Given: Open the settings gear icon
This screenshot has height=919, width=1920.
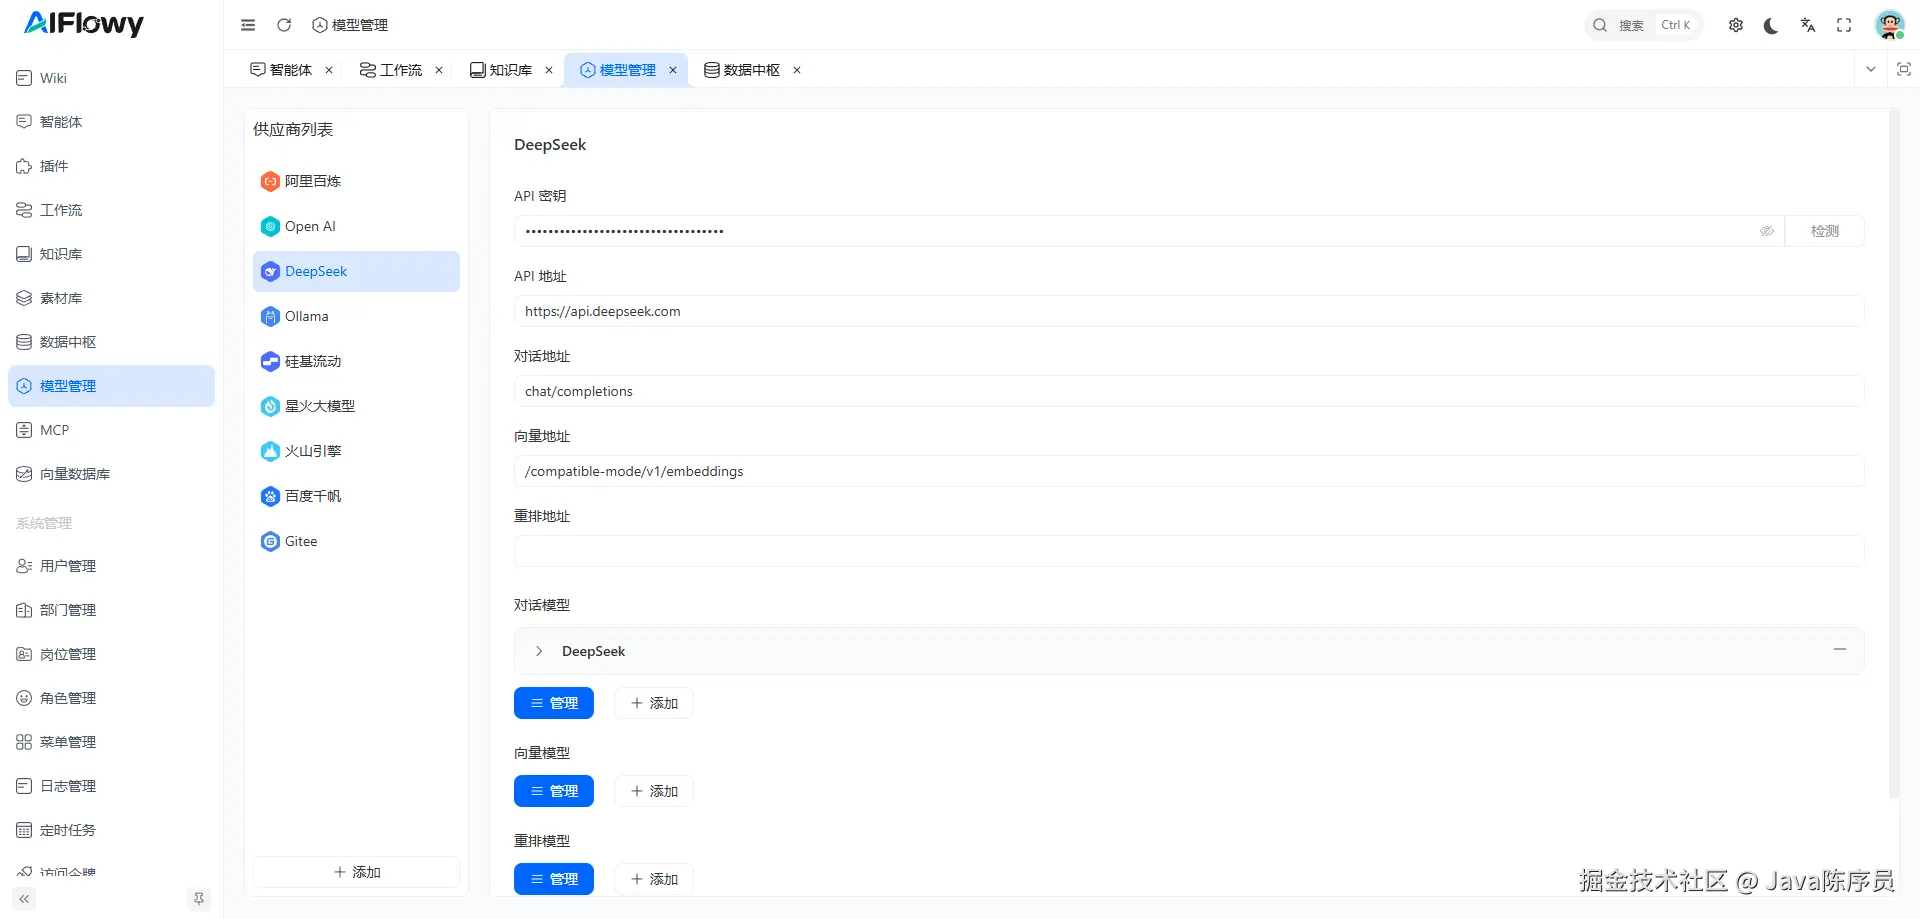Looking at the screenshot, I should 1736,25.
